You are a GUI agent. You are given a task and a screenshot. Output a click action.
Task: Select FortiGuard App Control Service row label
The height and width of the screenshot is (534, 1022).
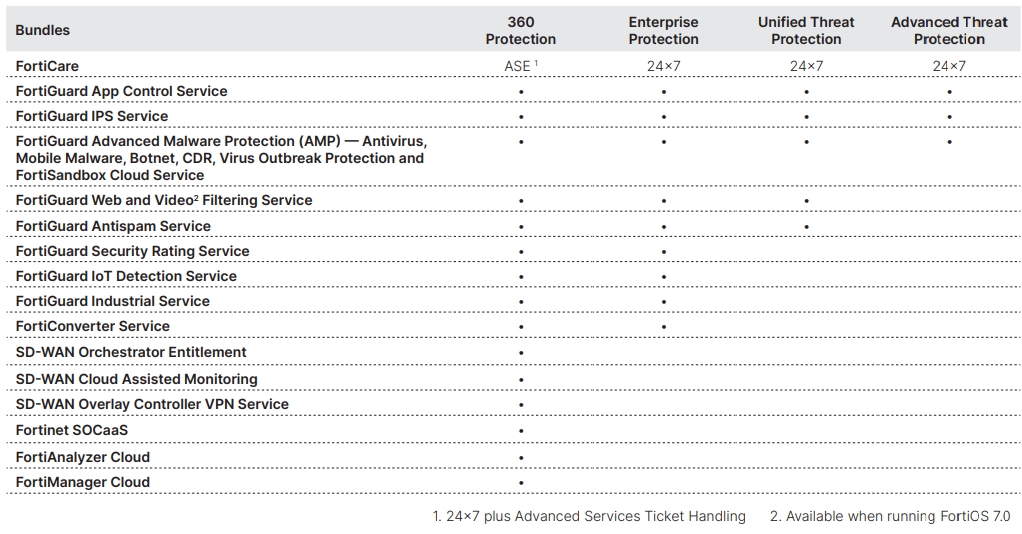pos(121,91)
